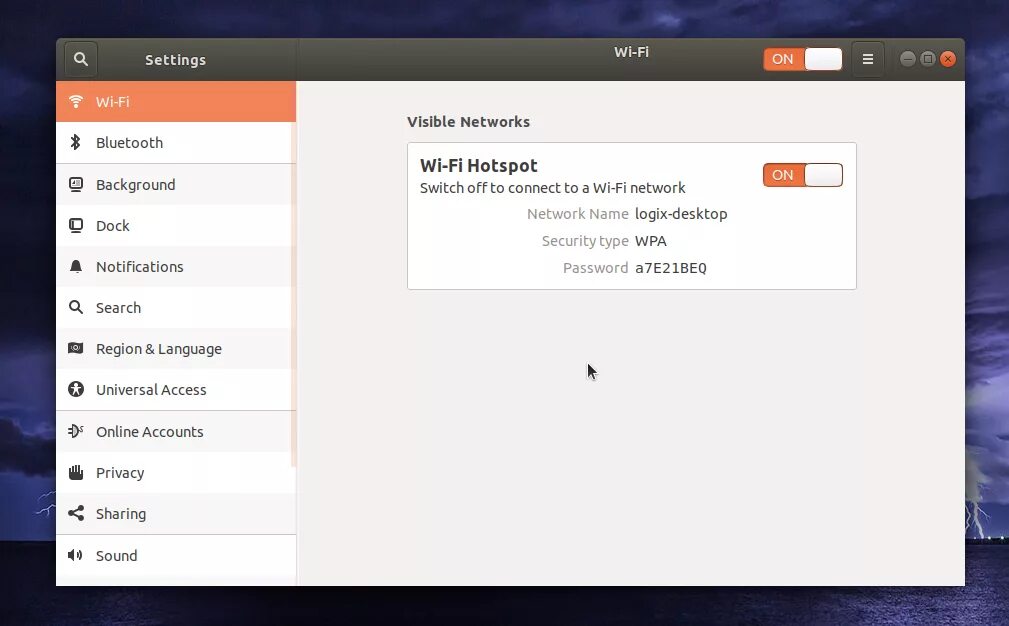Click the Universal Access person icon
The width and height of the screenshot is (1009, 626).
pos(76,389)
